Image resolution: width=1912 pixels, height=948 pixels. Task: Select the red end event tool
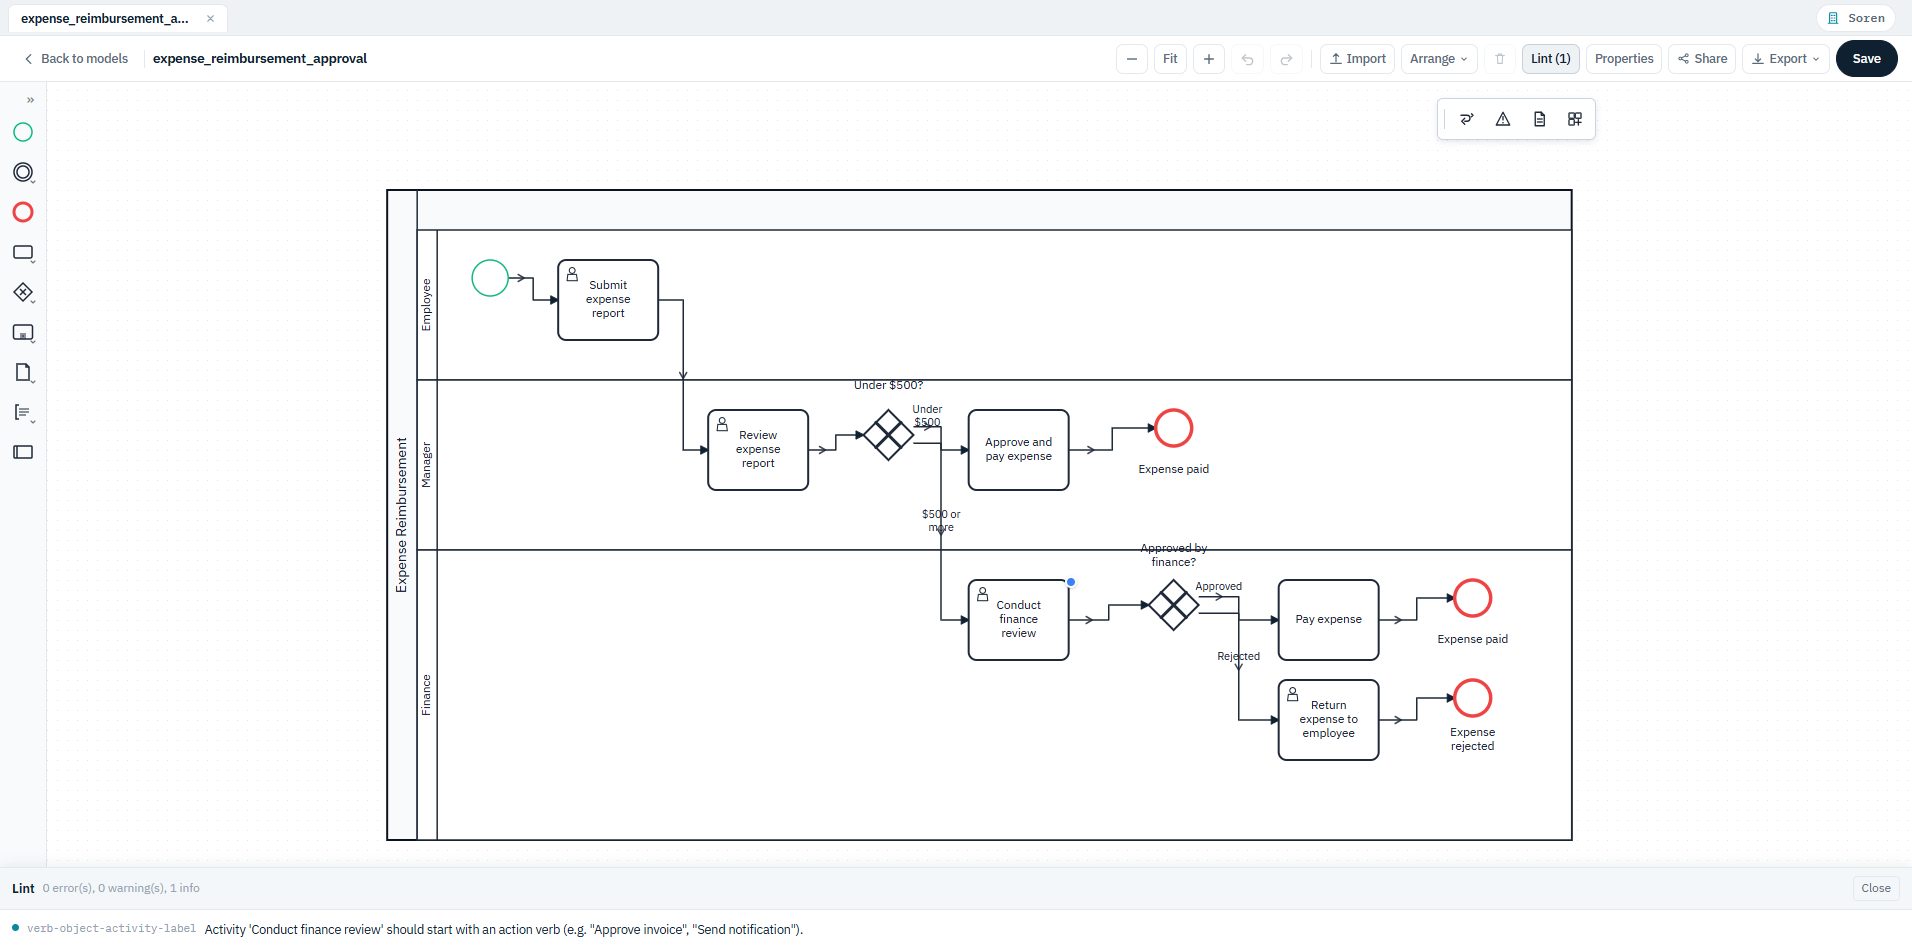[23, 212]
